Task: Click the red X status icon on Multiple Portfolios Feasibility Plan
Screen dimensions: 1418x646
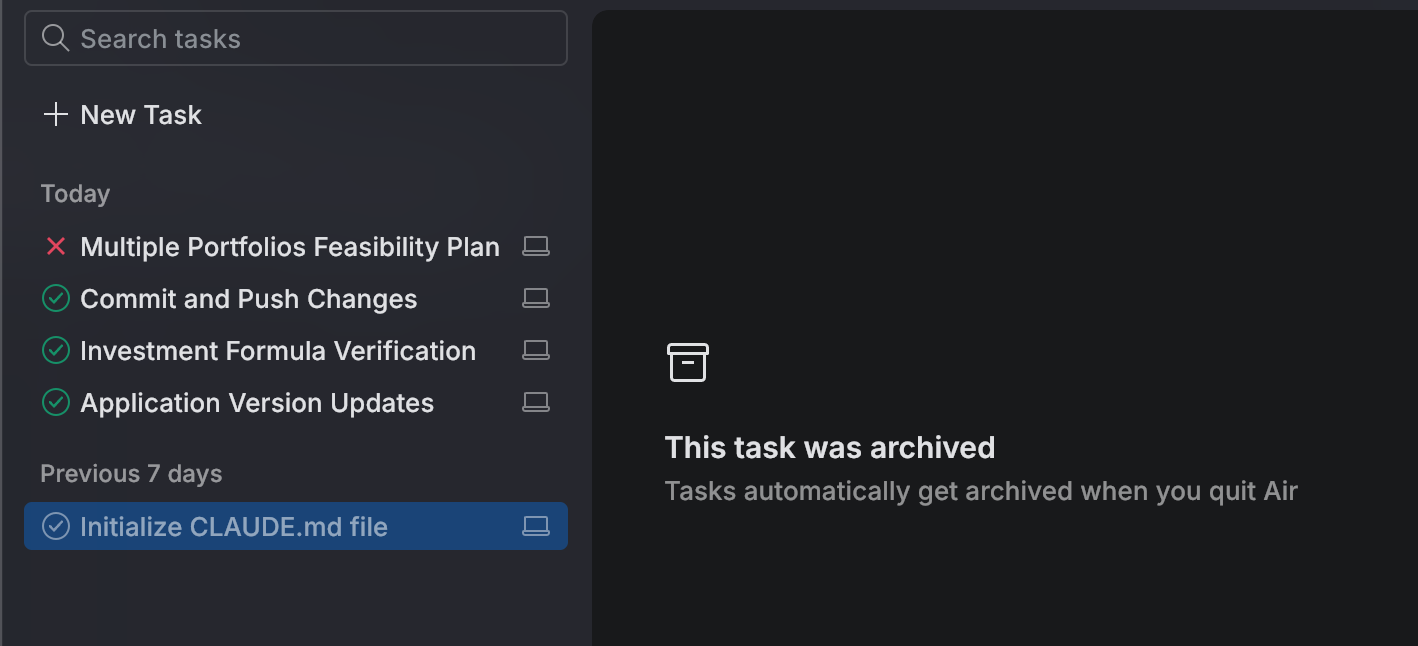Action: pos(56,246)
